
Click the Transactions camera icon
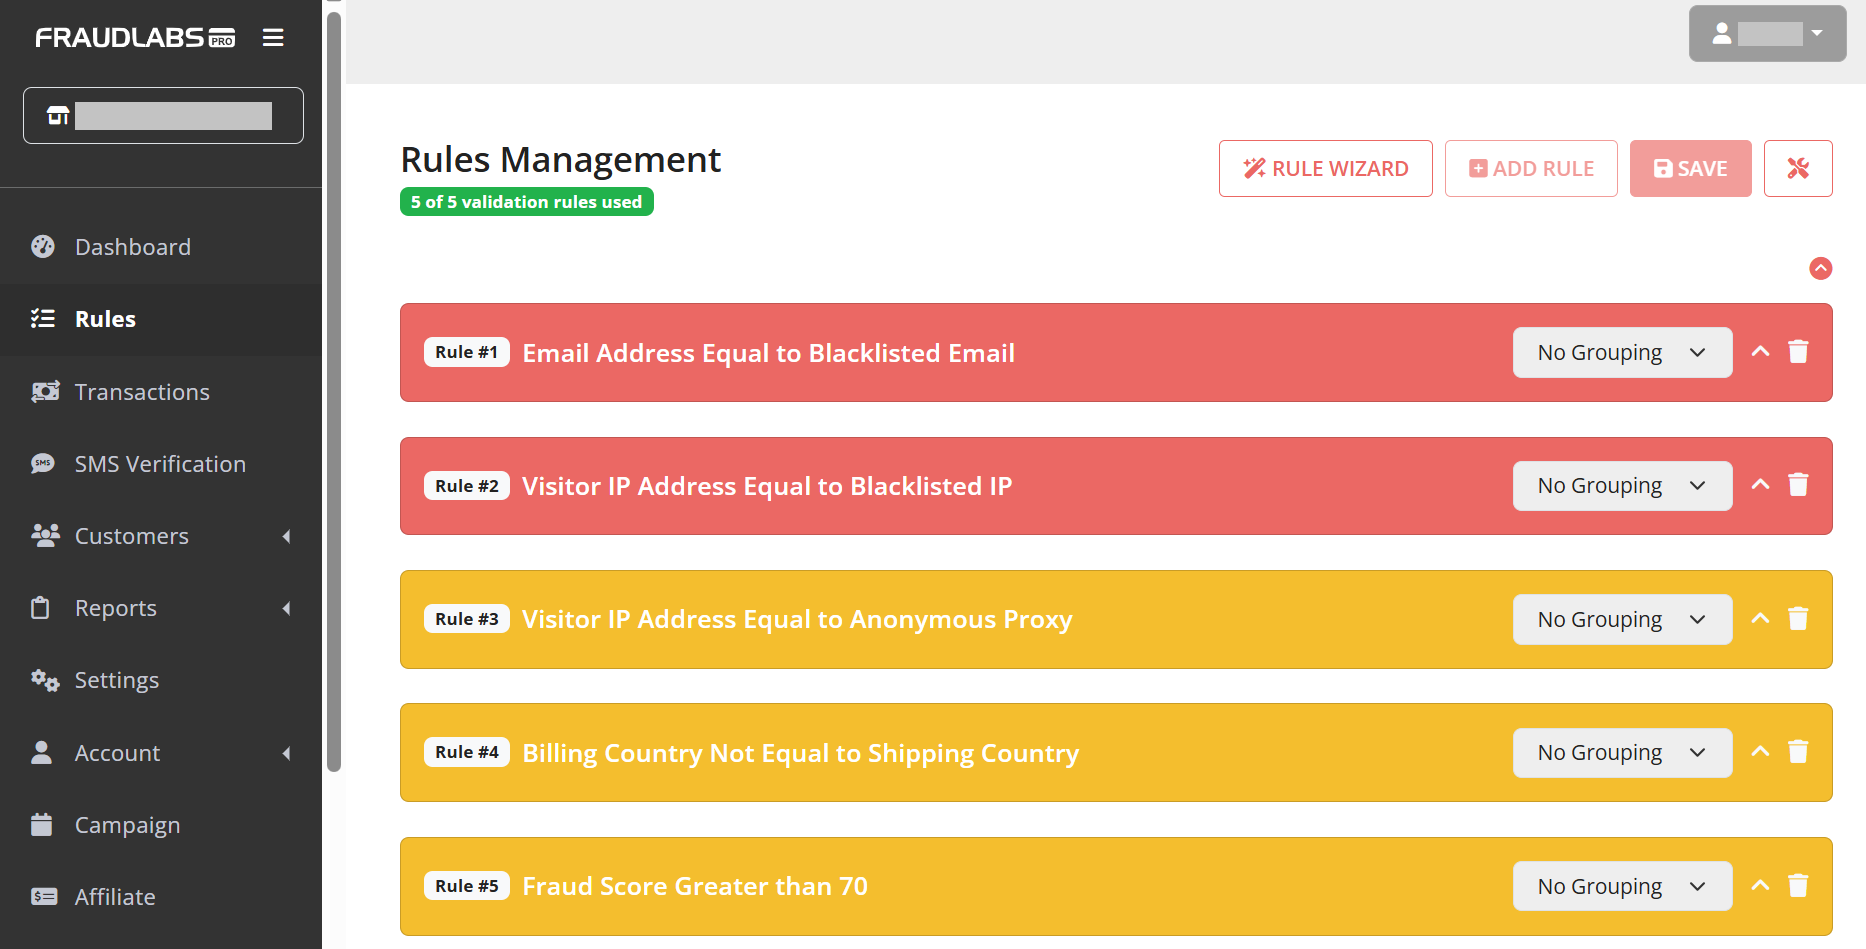click(x=45, y=391)
